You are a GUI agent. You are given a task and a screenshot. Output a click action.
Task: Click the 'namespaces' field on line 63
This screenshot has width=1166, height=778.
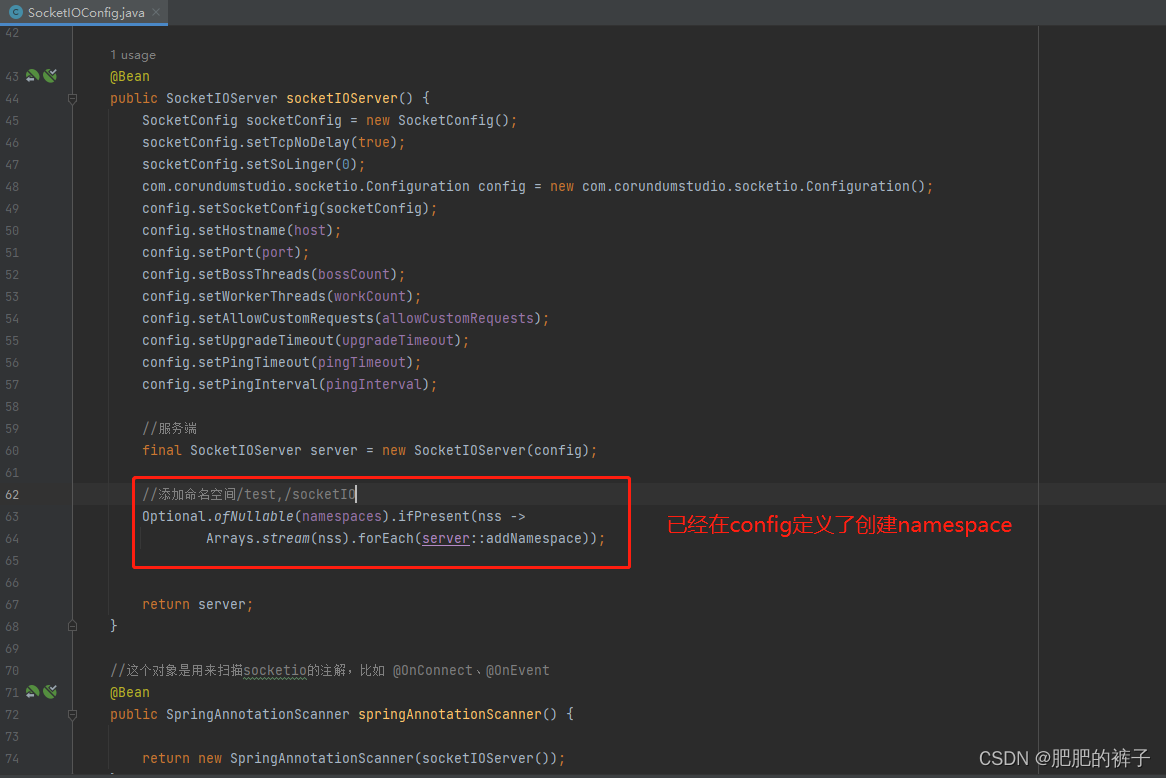(x=342, y=516)
